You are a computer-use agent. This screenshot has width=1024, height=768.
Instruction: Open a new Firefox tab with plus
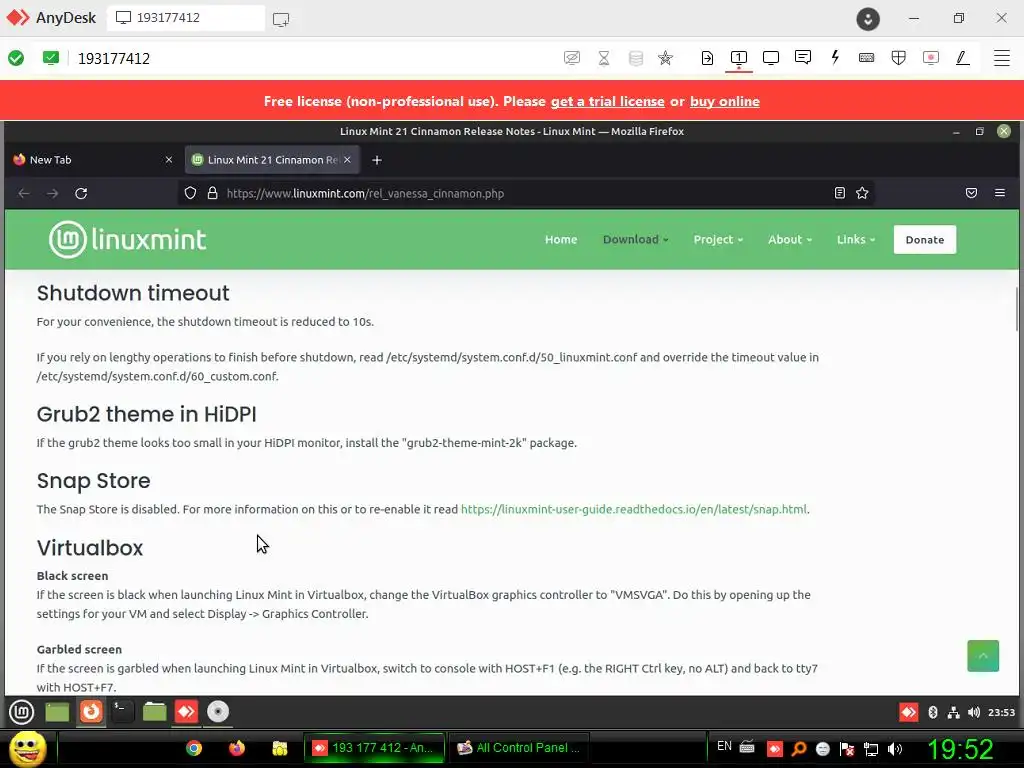pyautogui.click(x=377, y=160)
